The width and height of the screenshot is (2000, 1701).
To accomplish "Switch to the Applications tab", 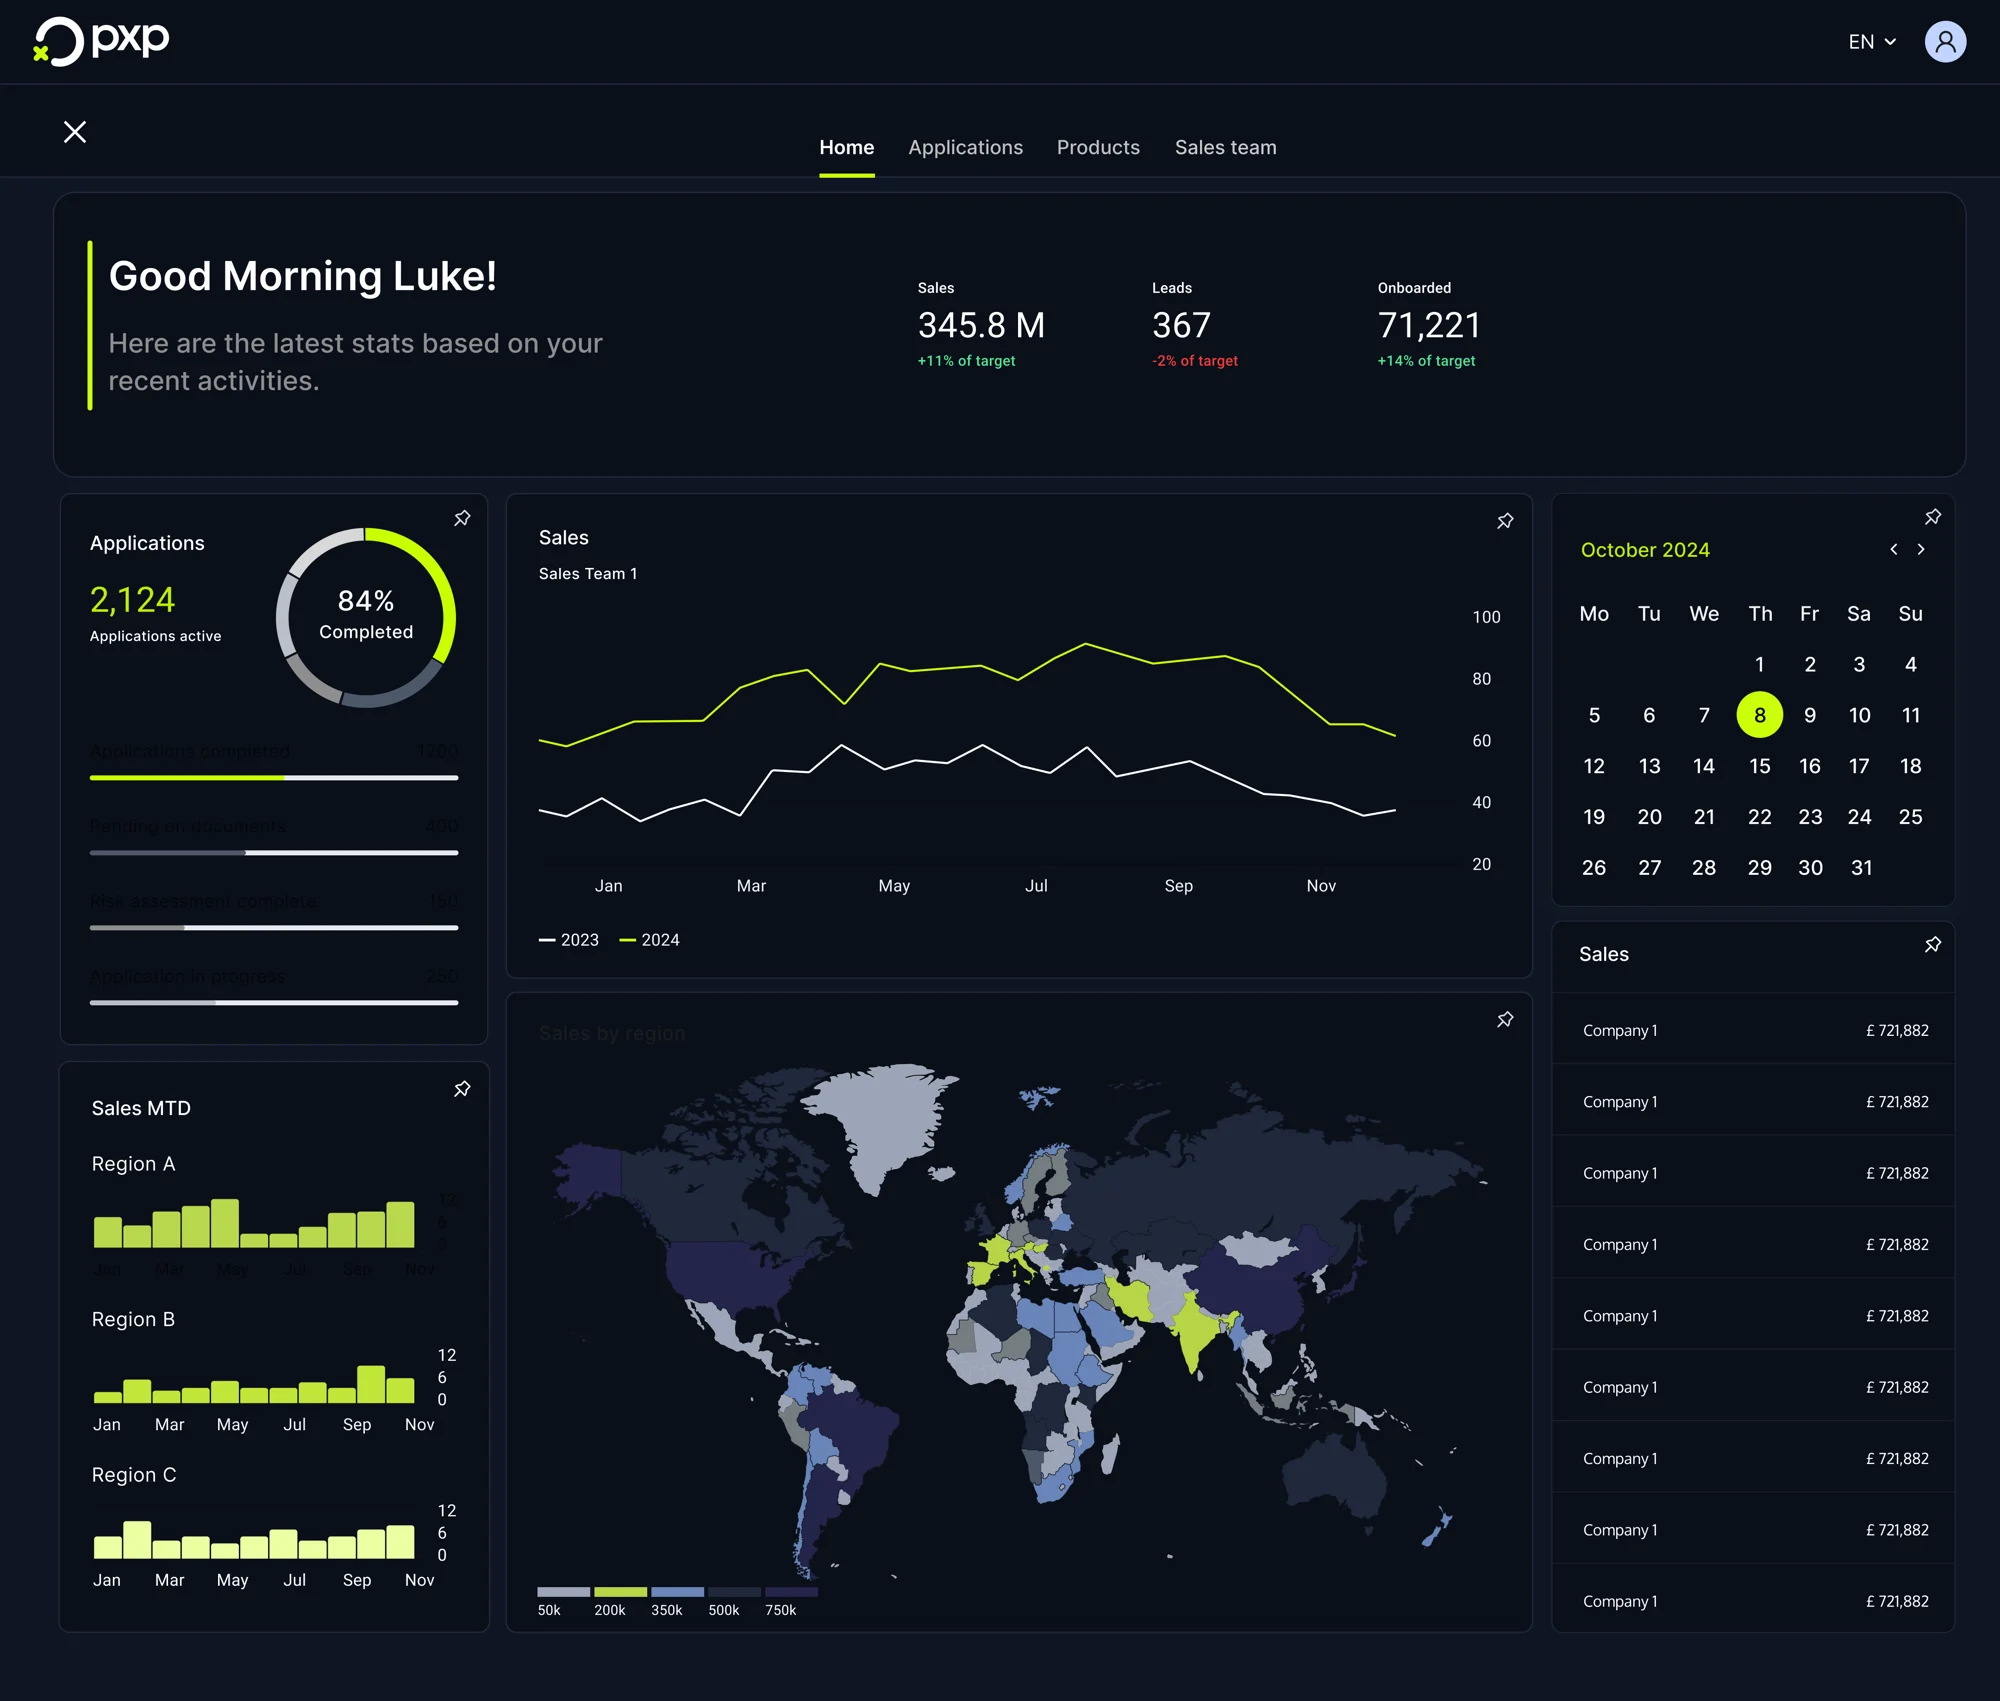I will click(x=965, y=147).
